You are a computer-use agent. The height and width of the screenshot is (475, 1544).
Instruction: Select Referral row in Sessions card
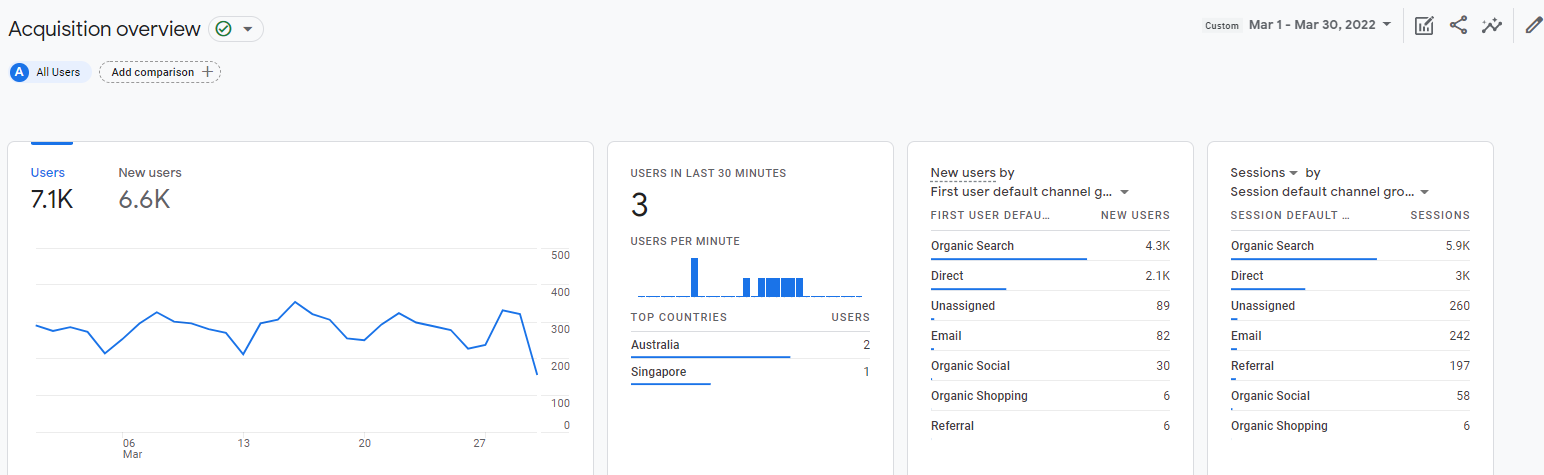pyautogui.click(x=1252, y=366)
